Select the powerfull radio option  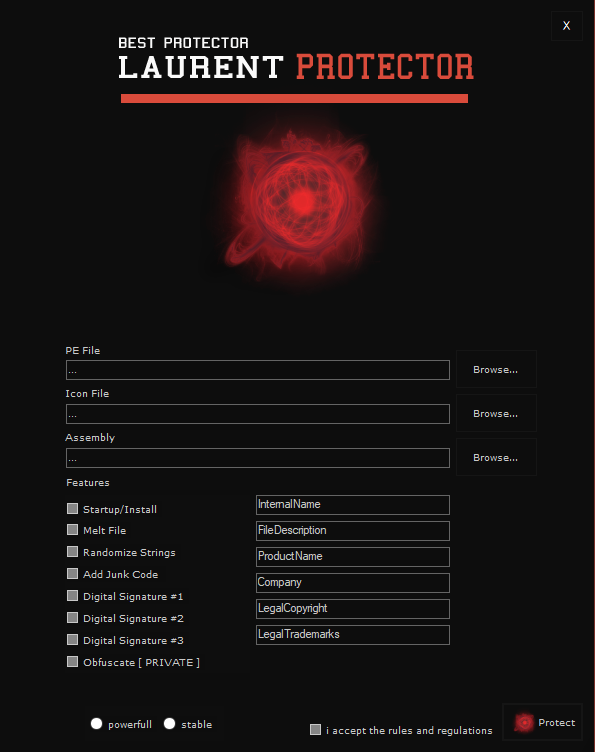point(96,724)
